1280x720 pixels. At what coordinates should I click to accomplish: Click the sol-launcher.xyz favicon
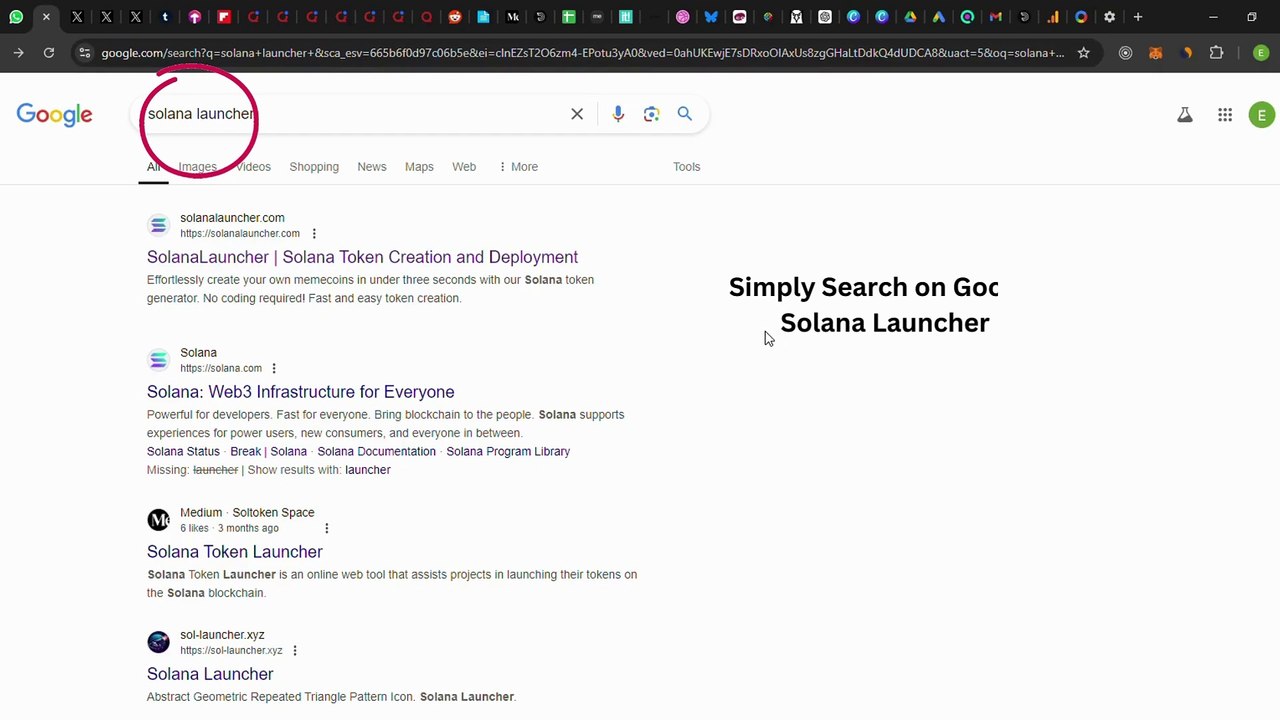tap(158, 642)
